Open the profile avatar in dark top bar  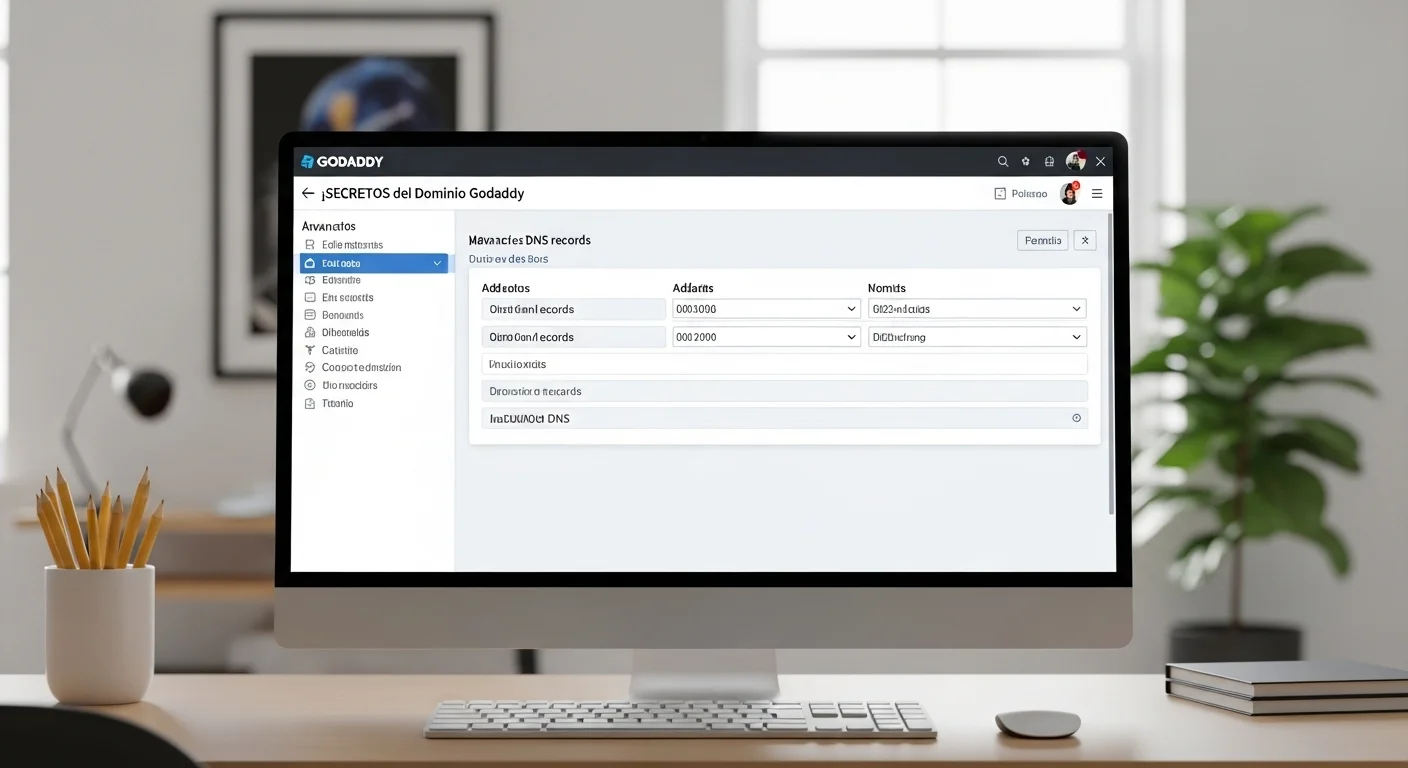click(x=1076, y=160)
